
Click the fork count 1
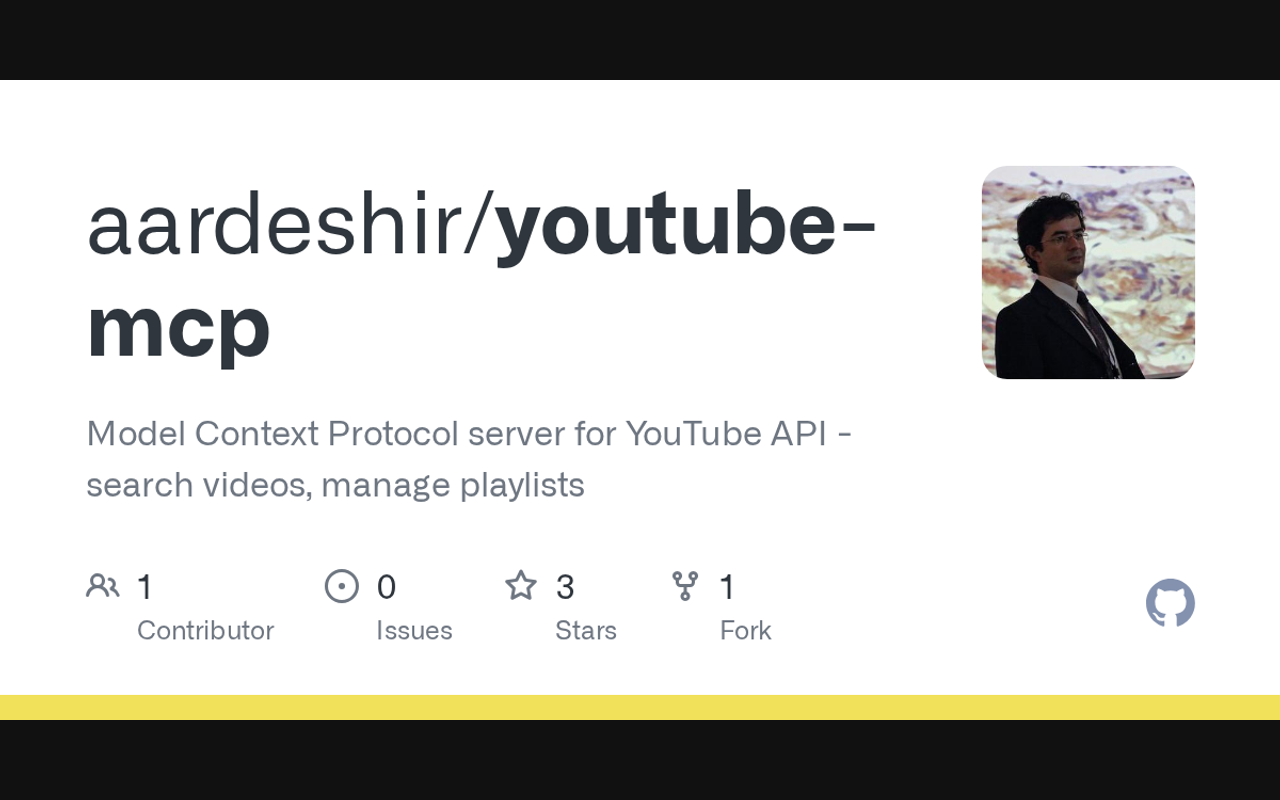728,587
